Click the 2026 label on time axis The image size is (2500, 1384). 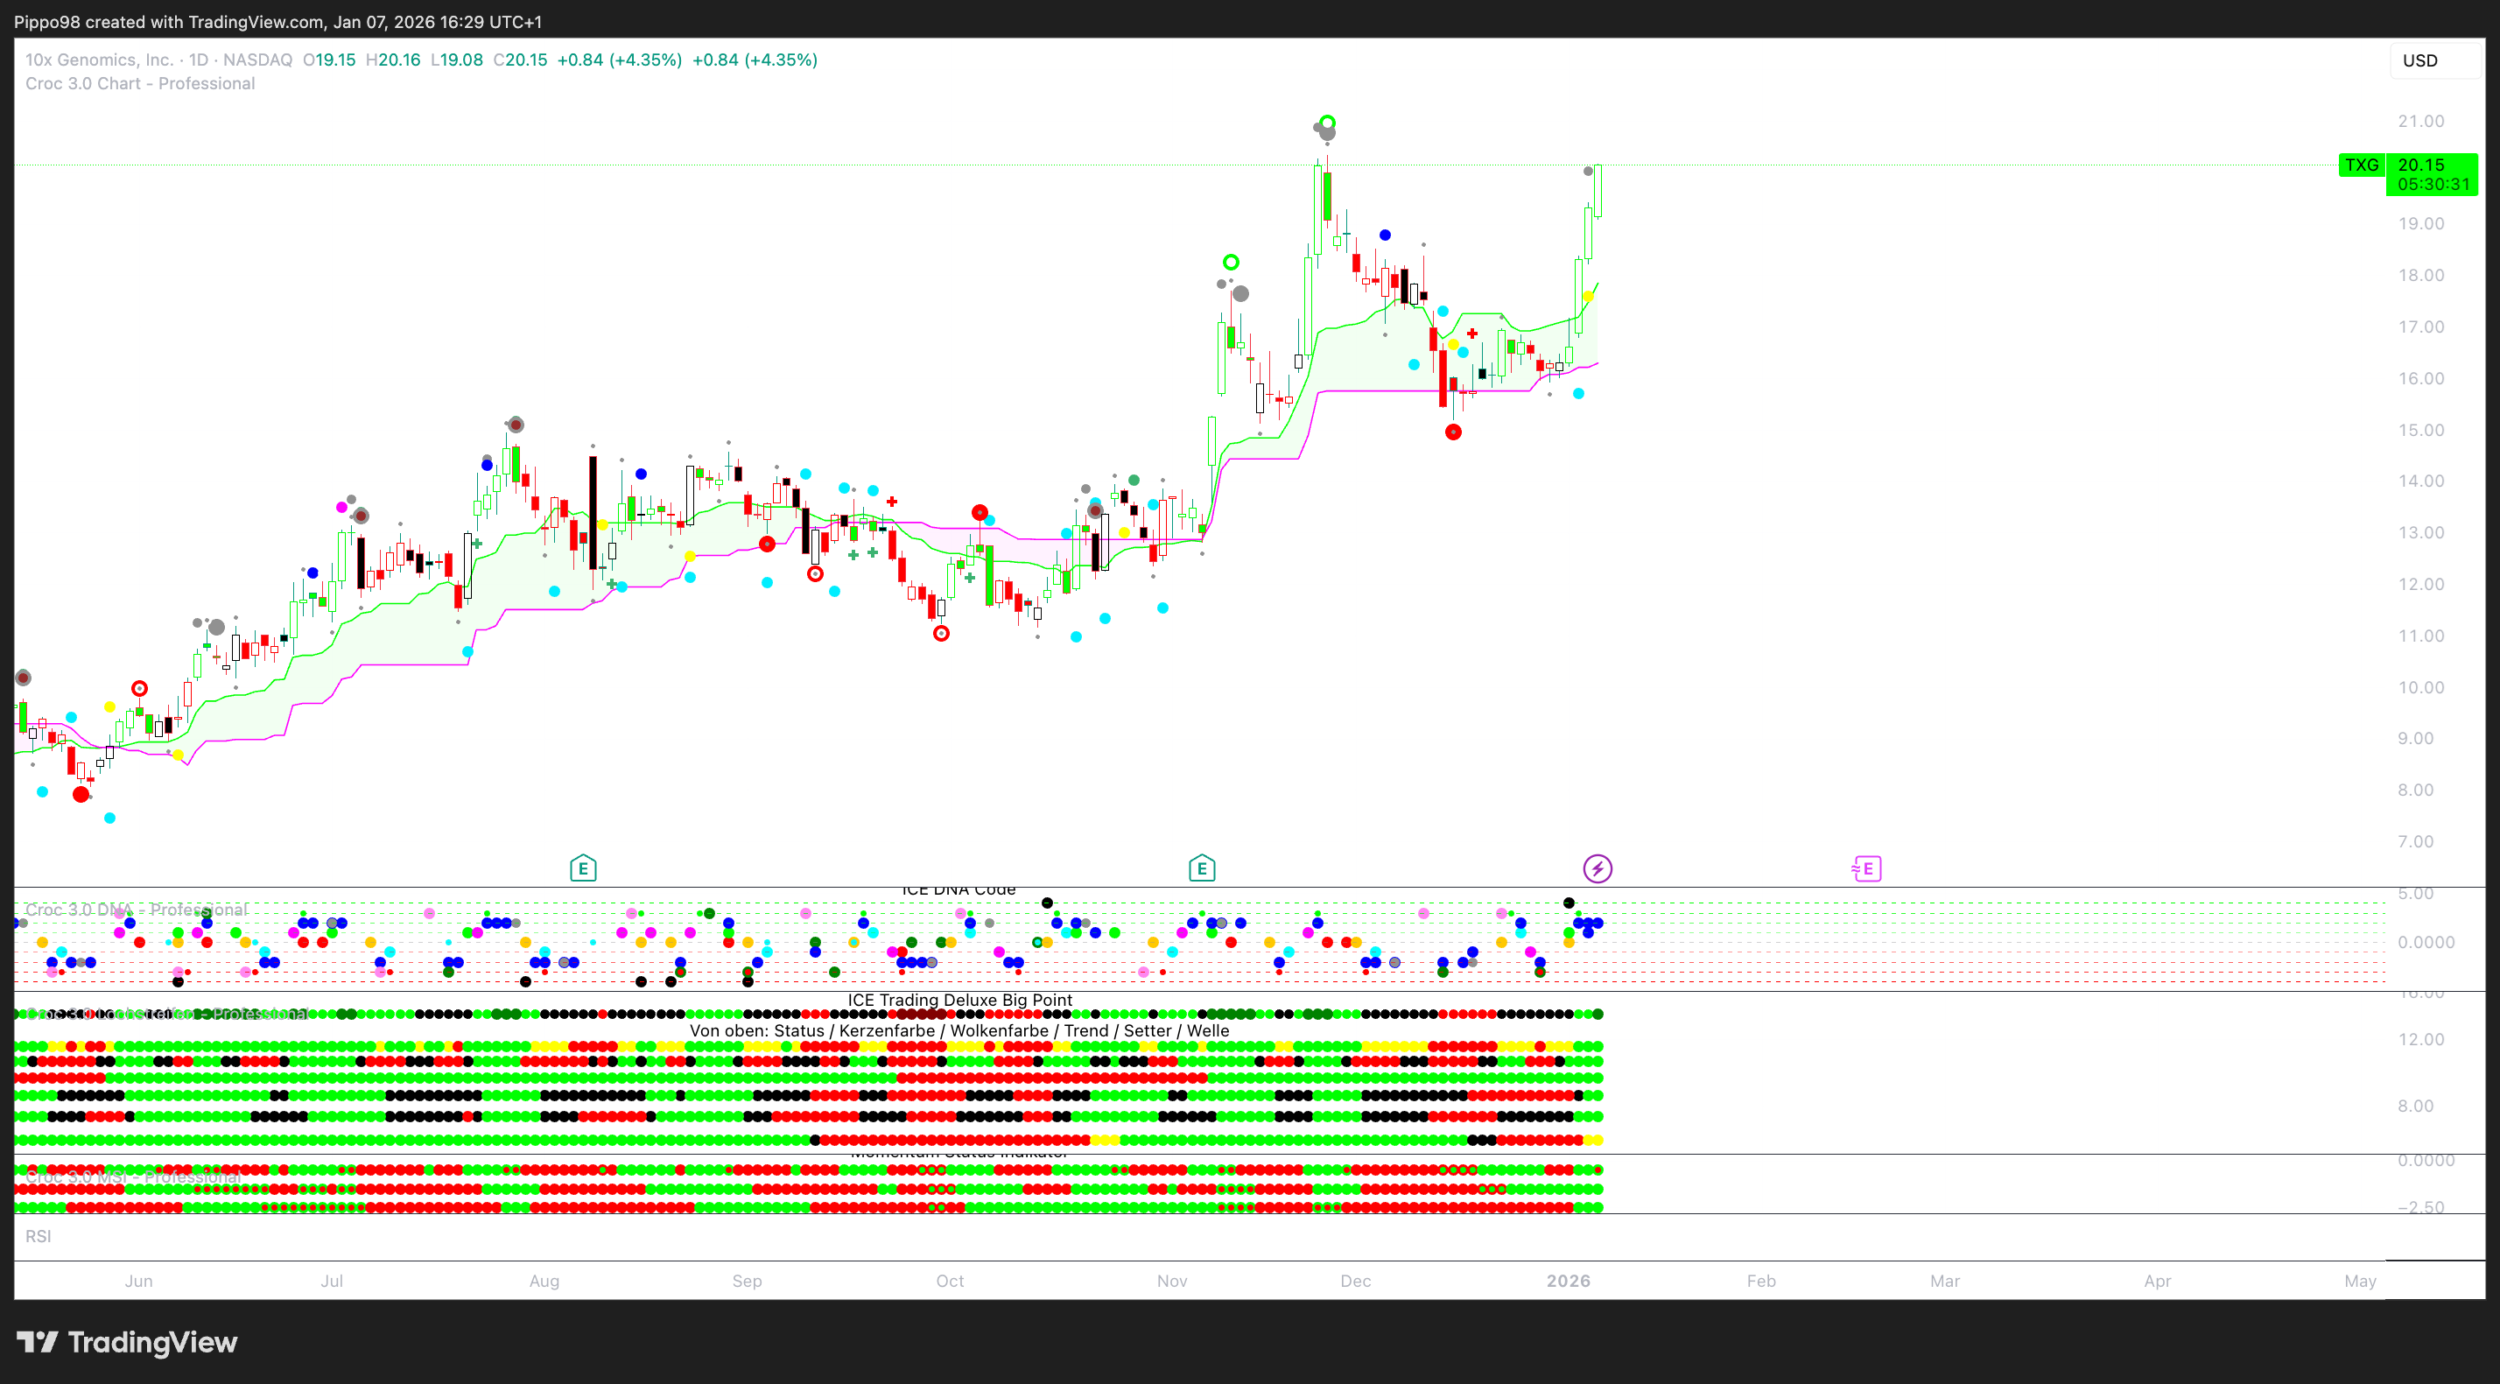point(1567,1281)
